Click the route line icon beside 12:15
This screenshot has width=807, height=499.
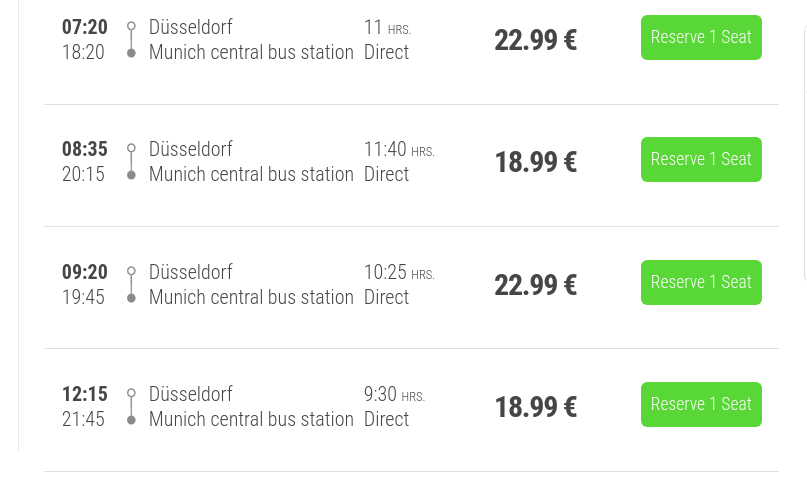(131, 406)
